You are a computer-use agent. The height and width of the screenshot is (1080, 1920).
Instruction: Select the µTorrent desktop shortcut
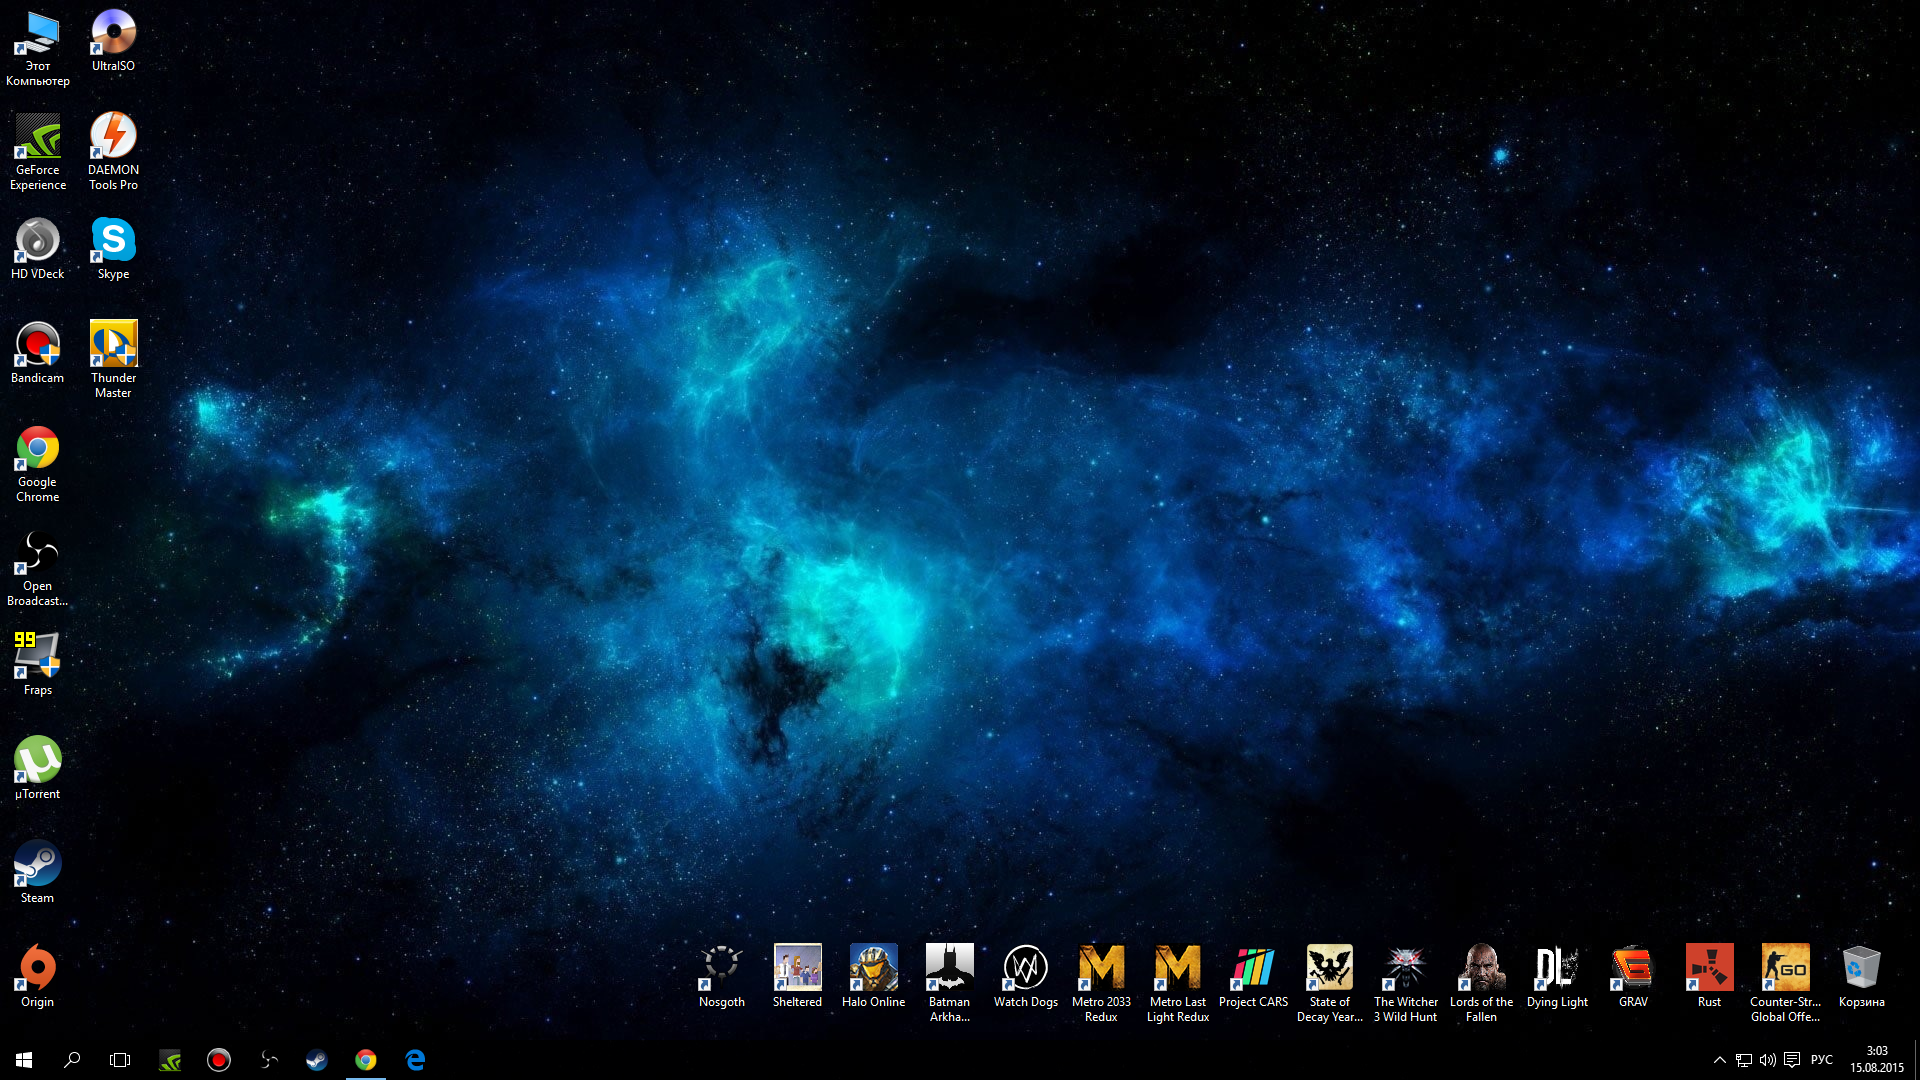(37, 768)
